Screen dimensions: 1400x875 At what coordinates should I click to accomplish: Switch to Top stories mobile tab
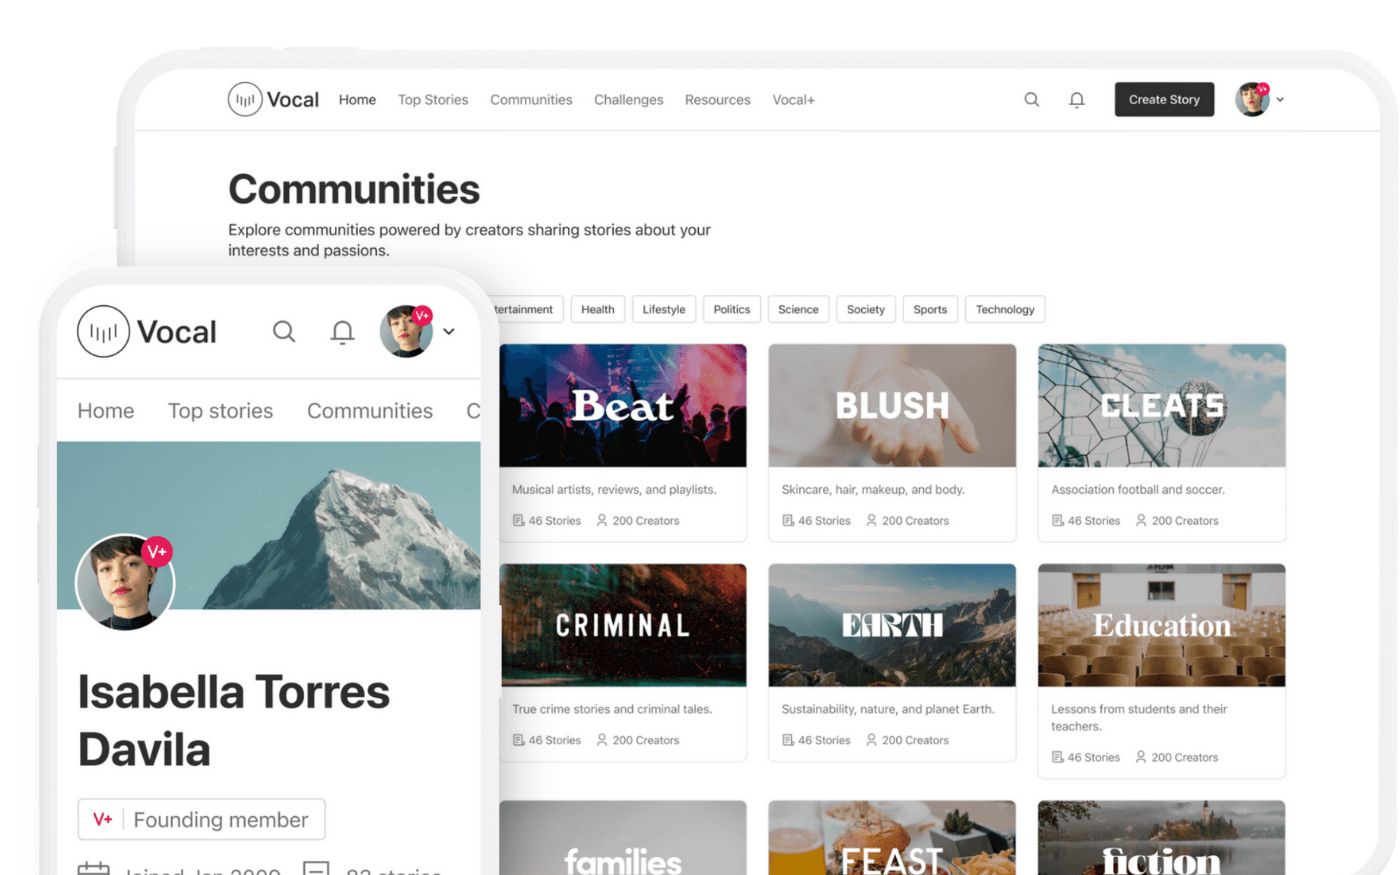point(220,411)
